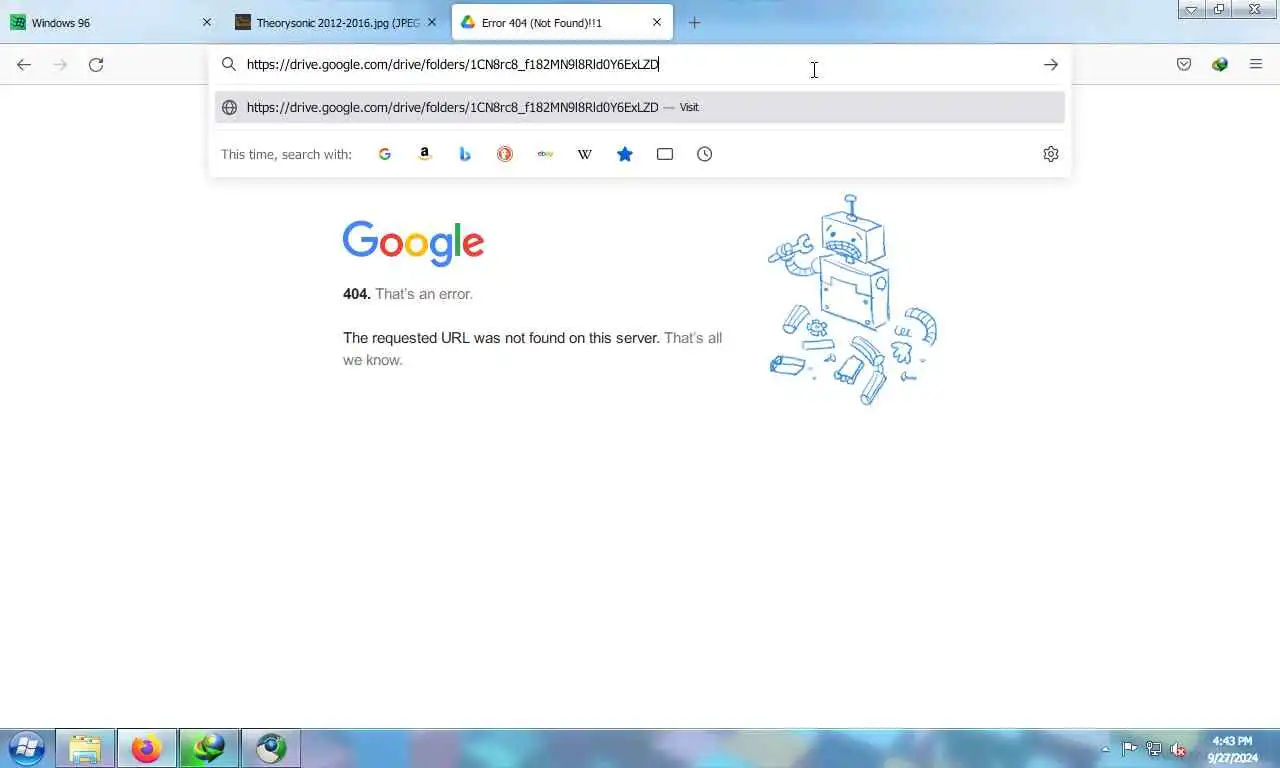Screen dimensions: 1280x768
Task: Search this time with DuckDuckGo
Action: 505,154
